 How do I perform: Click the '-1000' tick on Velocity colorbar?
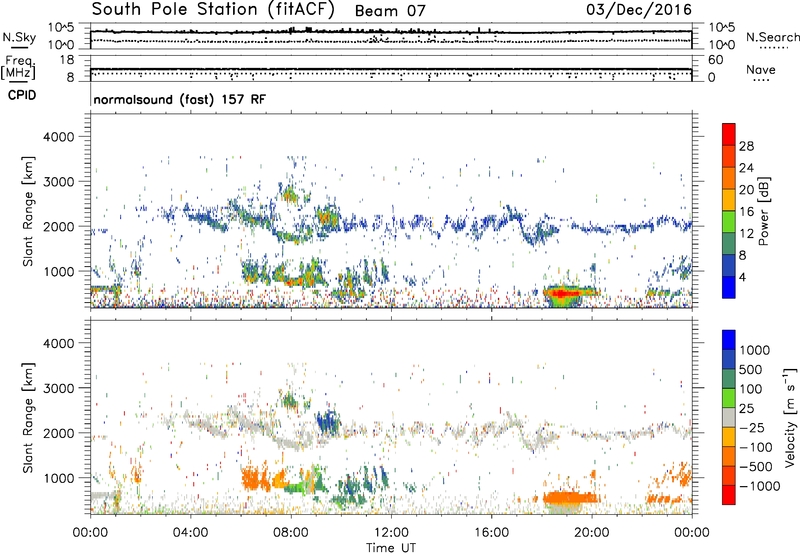click(x=759, y=486)
